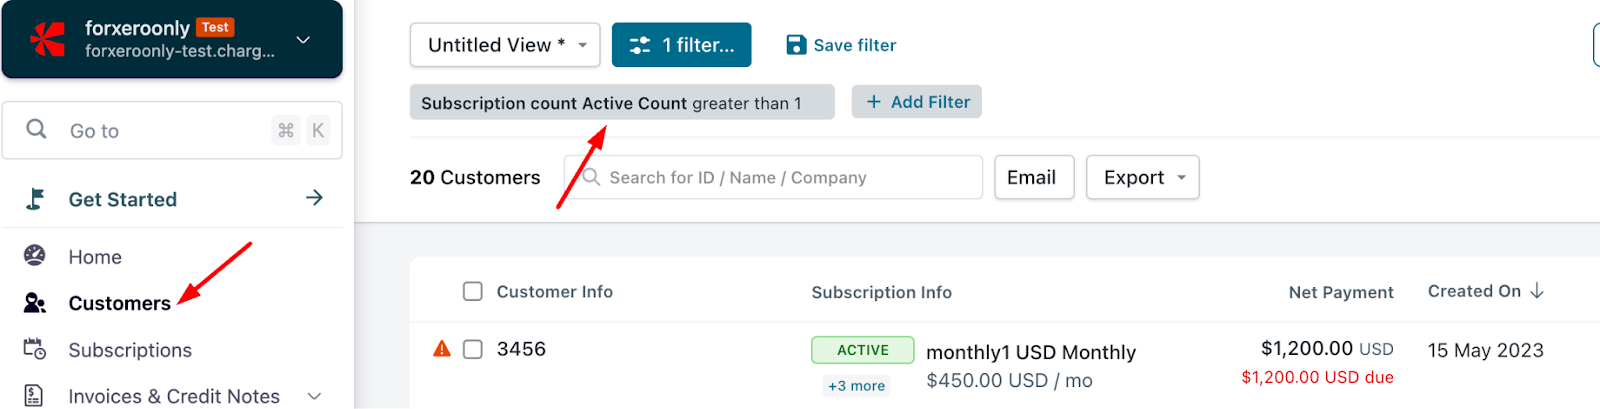Toggle the select-all checkbox beside Customer Info
The height and width of the screenshot is (409, 1600).
tap(473, 291)
